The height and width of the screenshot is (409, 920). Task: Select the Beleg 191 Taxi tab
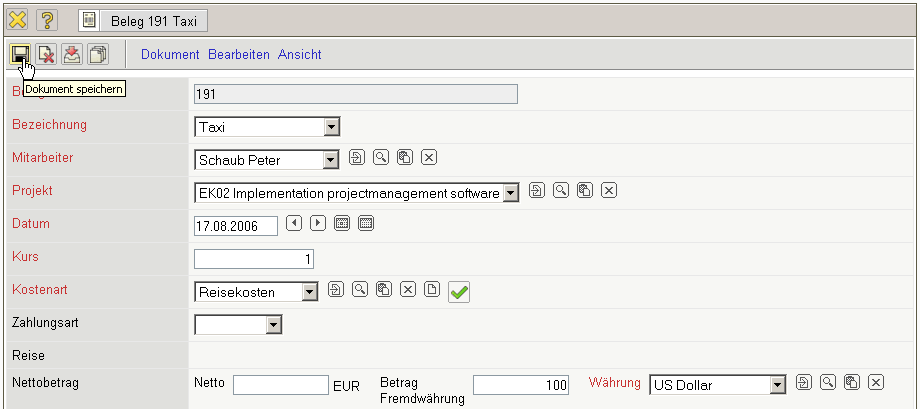[144, 19]
